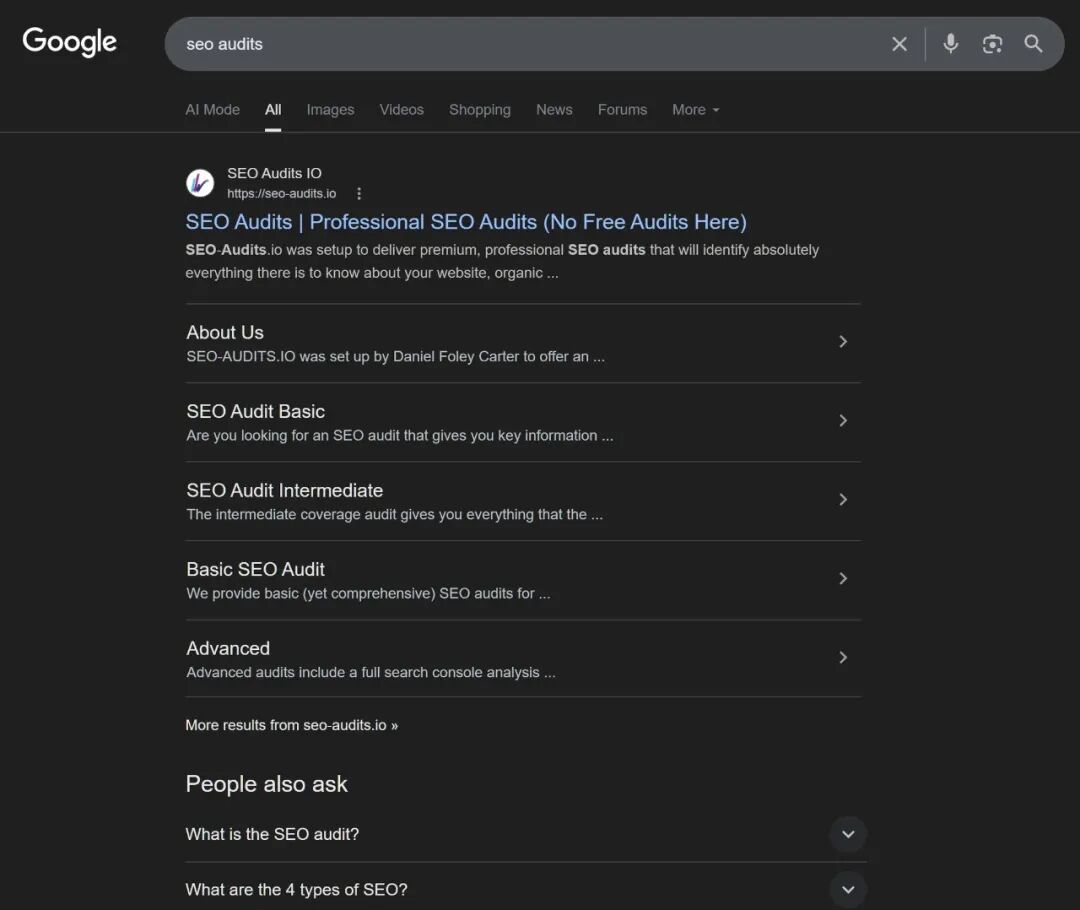1080x910 pixels.
Task: Expand "What are the 4 types of SEO?"
Action: pos(847,889)
